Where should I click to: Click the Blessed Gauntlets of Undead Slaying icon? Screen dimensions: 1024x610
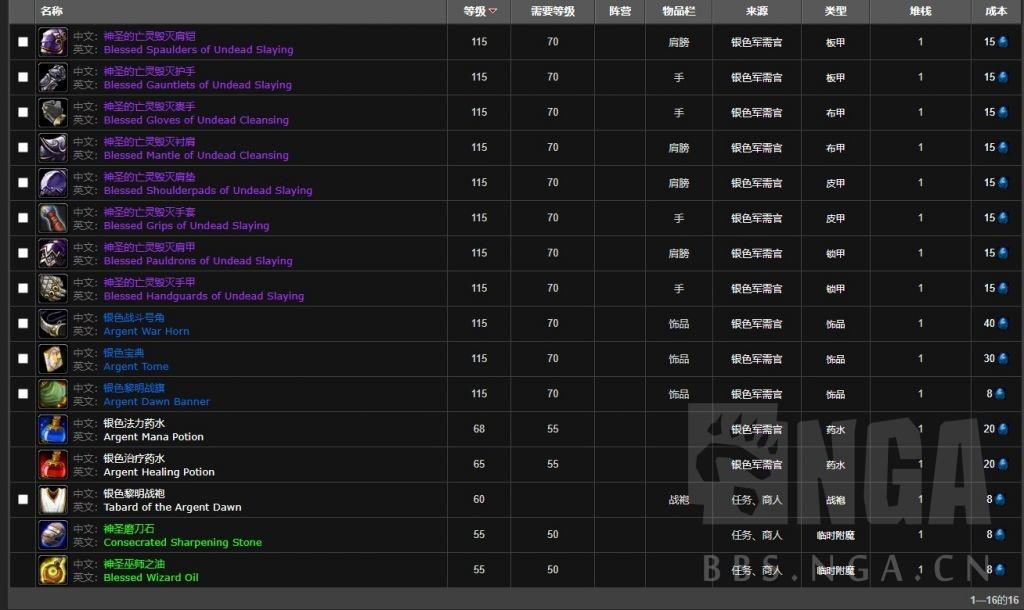(x=53, y=77)
